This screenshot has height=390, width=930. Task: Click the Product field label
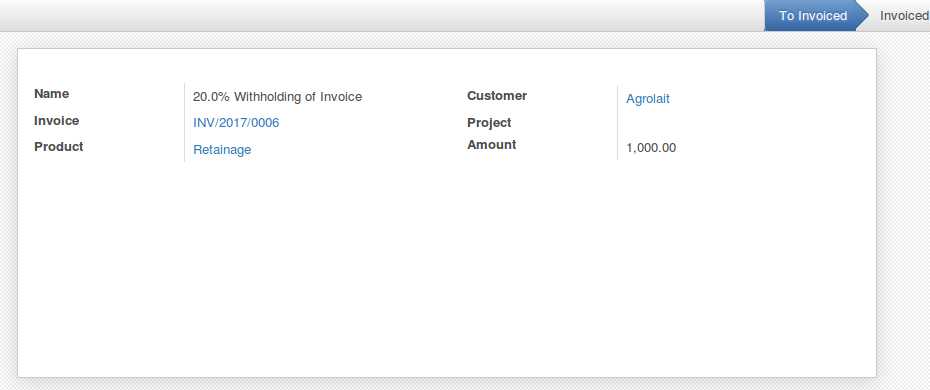(59, 146)
